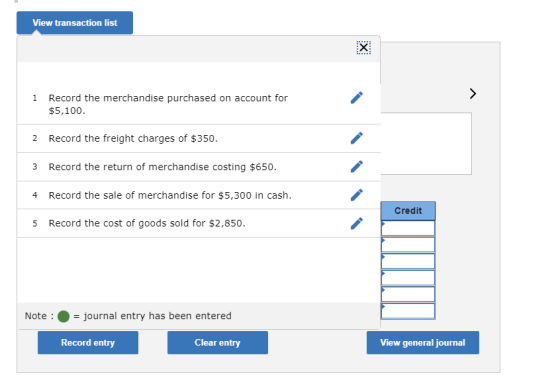Open View general journal
Screen dimensions: 560x390
[422, 342]
